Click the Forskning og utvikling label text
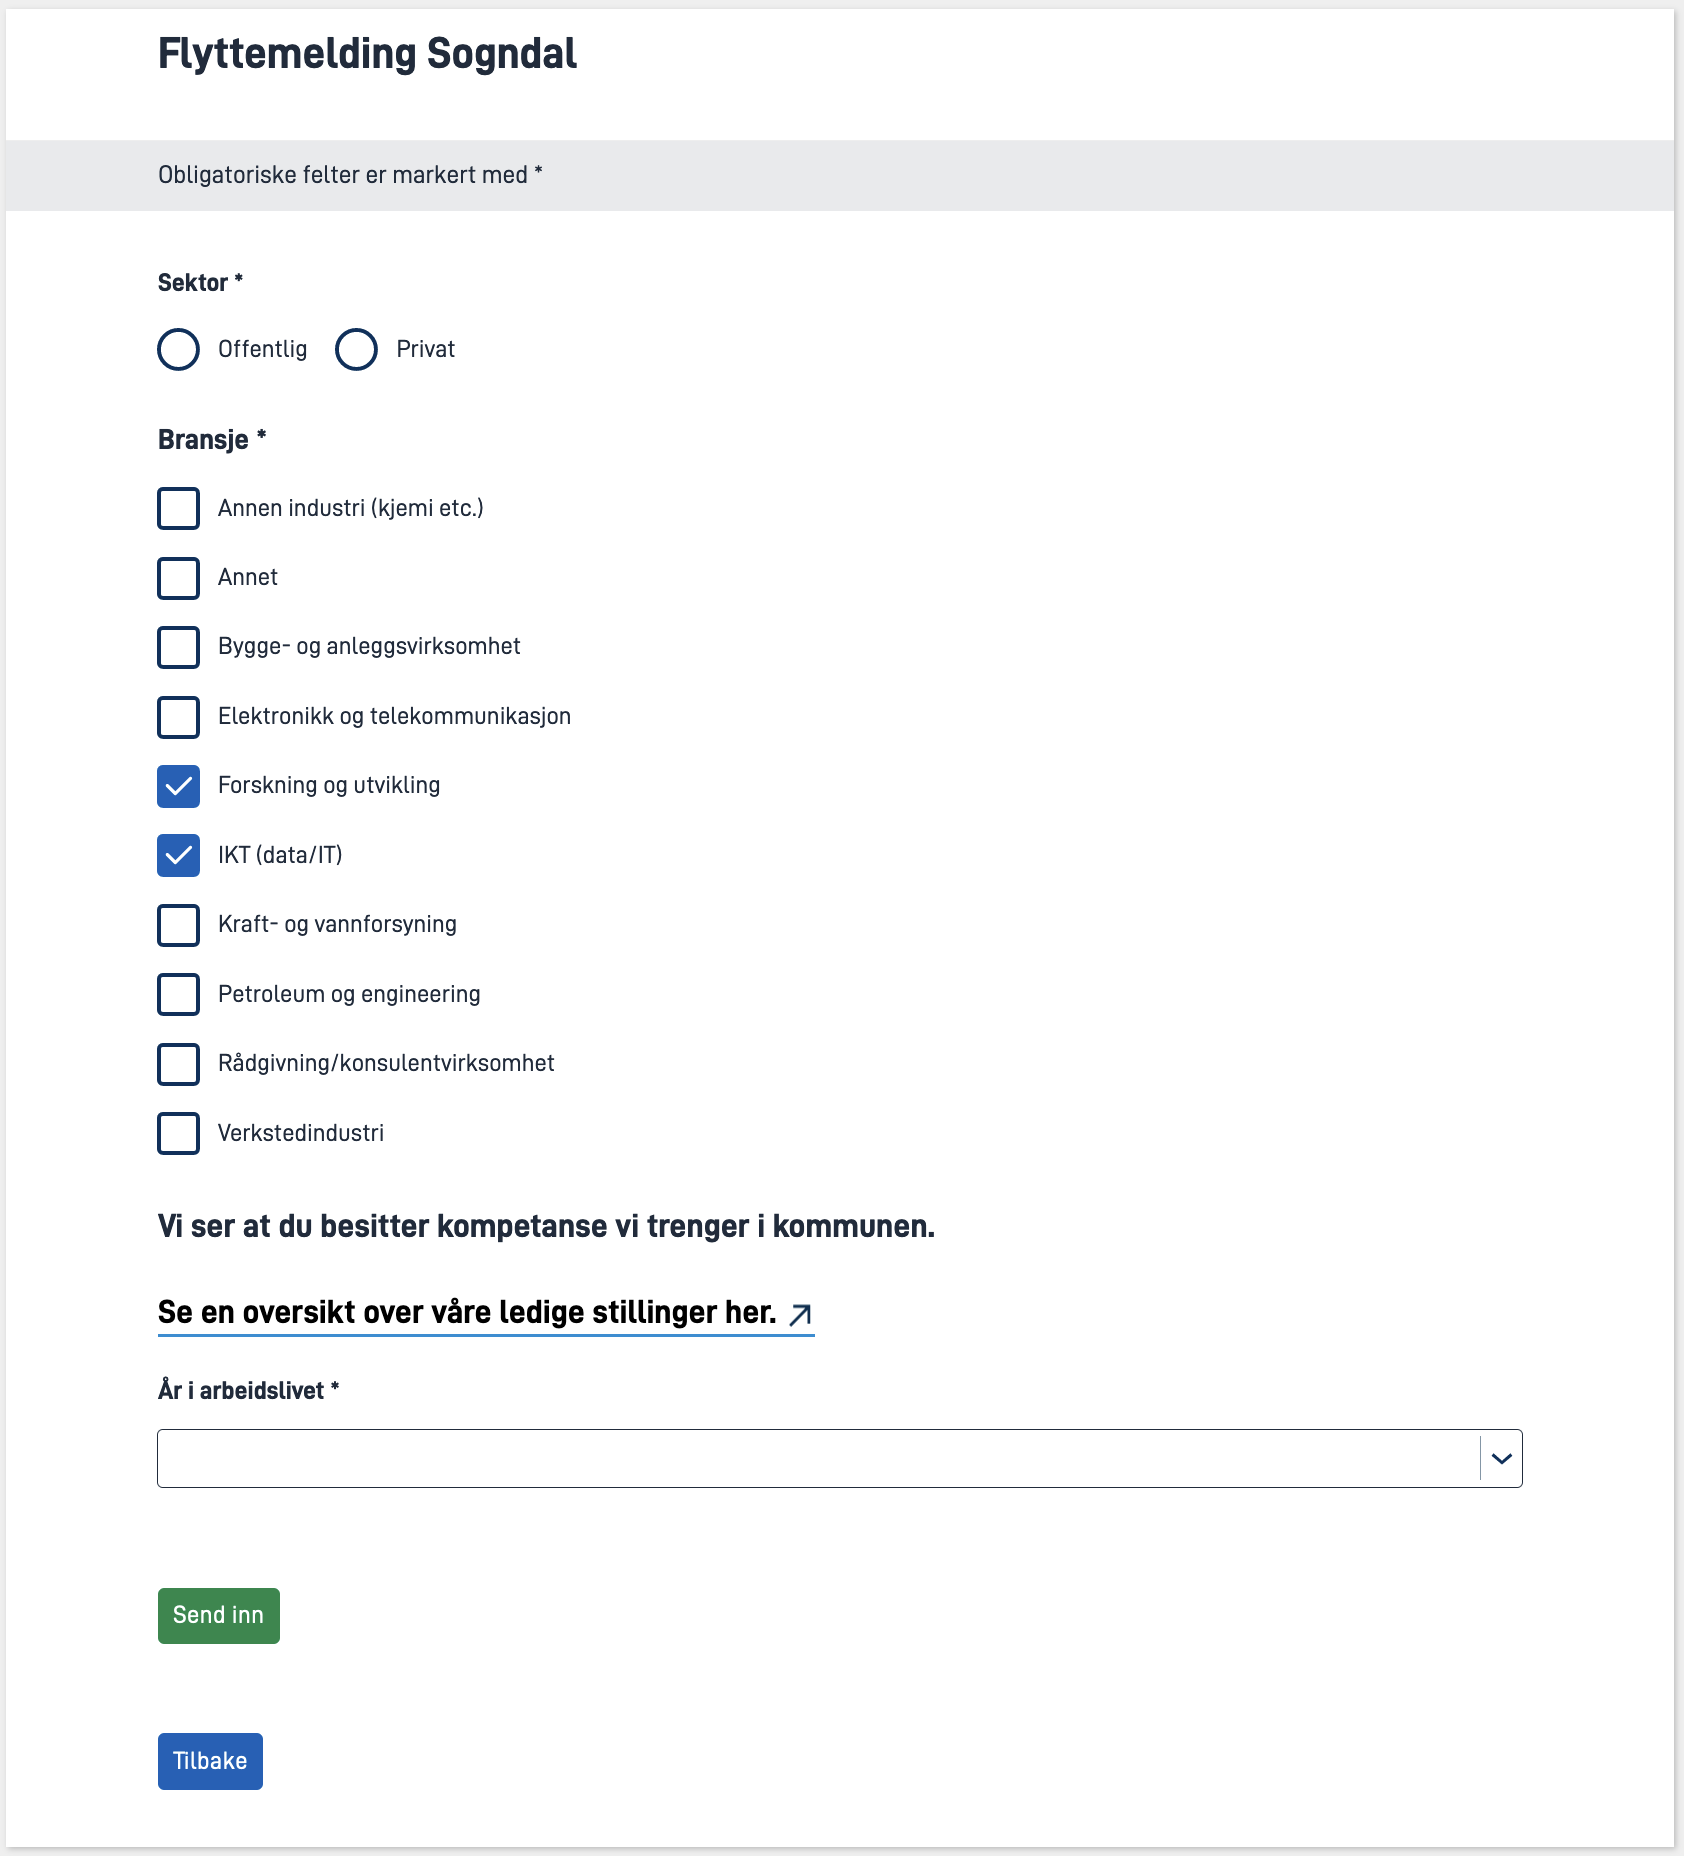This screenshot has height=1856, width=1684. coord(329,786)
